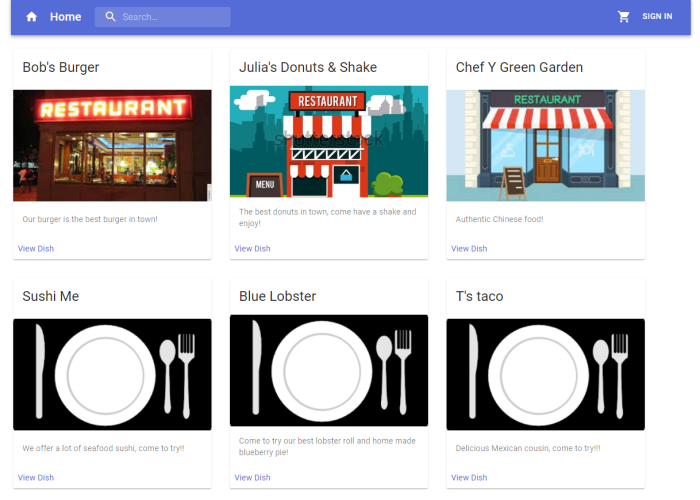Click the search magnifier icon
This screenshot has width=700, height=500.
click(x=110, y=17)
